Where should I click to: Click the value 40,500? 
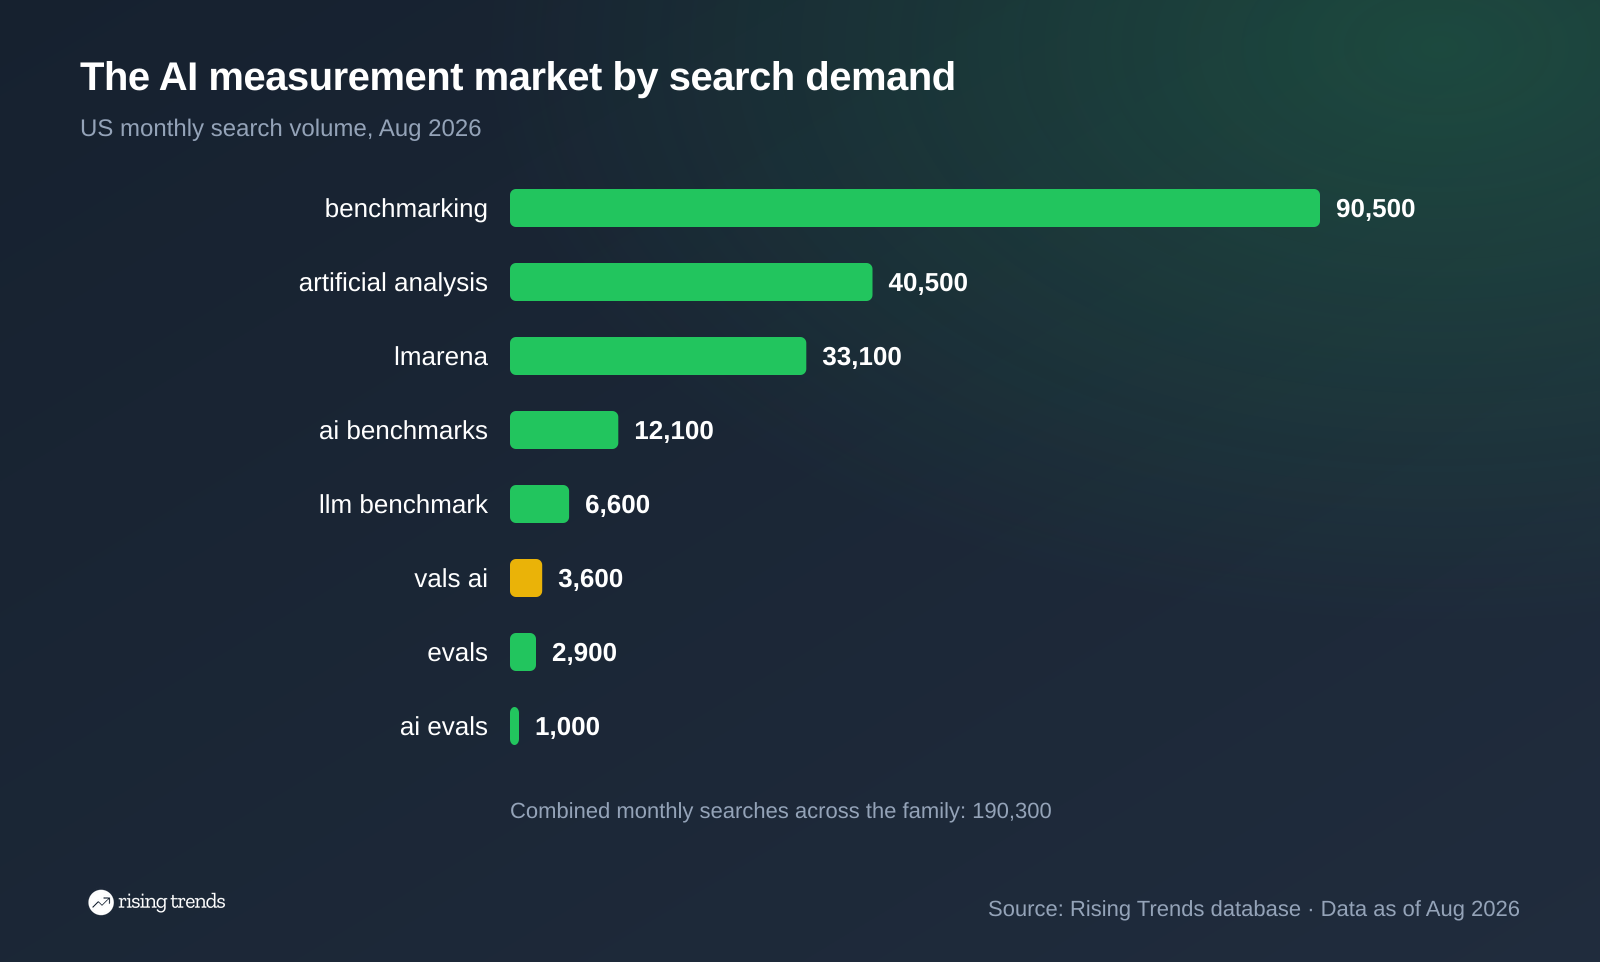pos(928,282)
